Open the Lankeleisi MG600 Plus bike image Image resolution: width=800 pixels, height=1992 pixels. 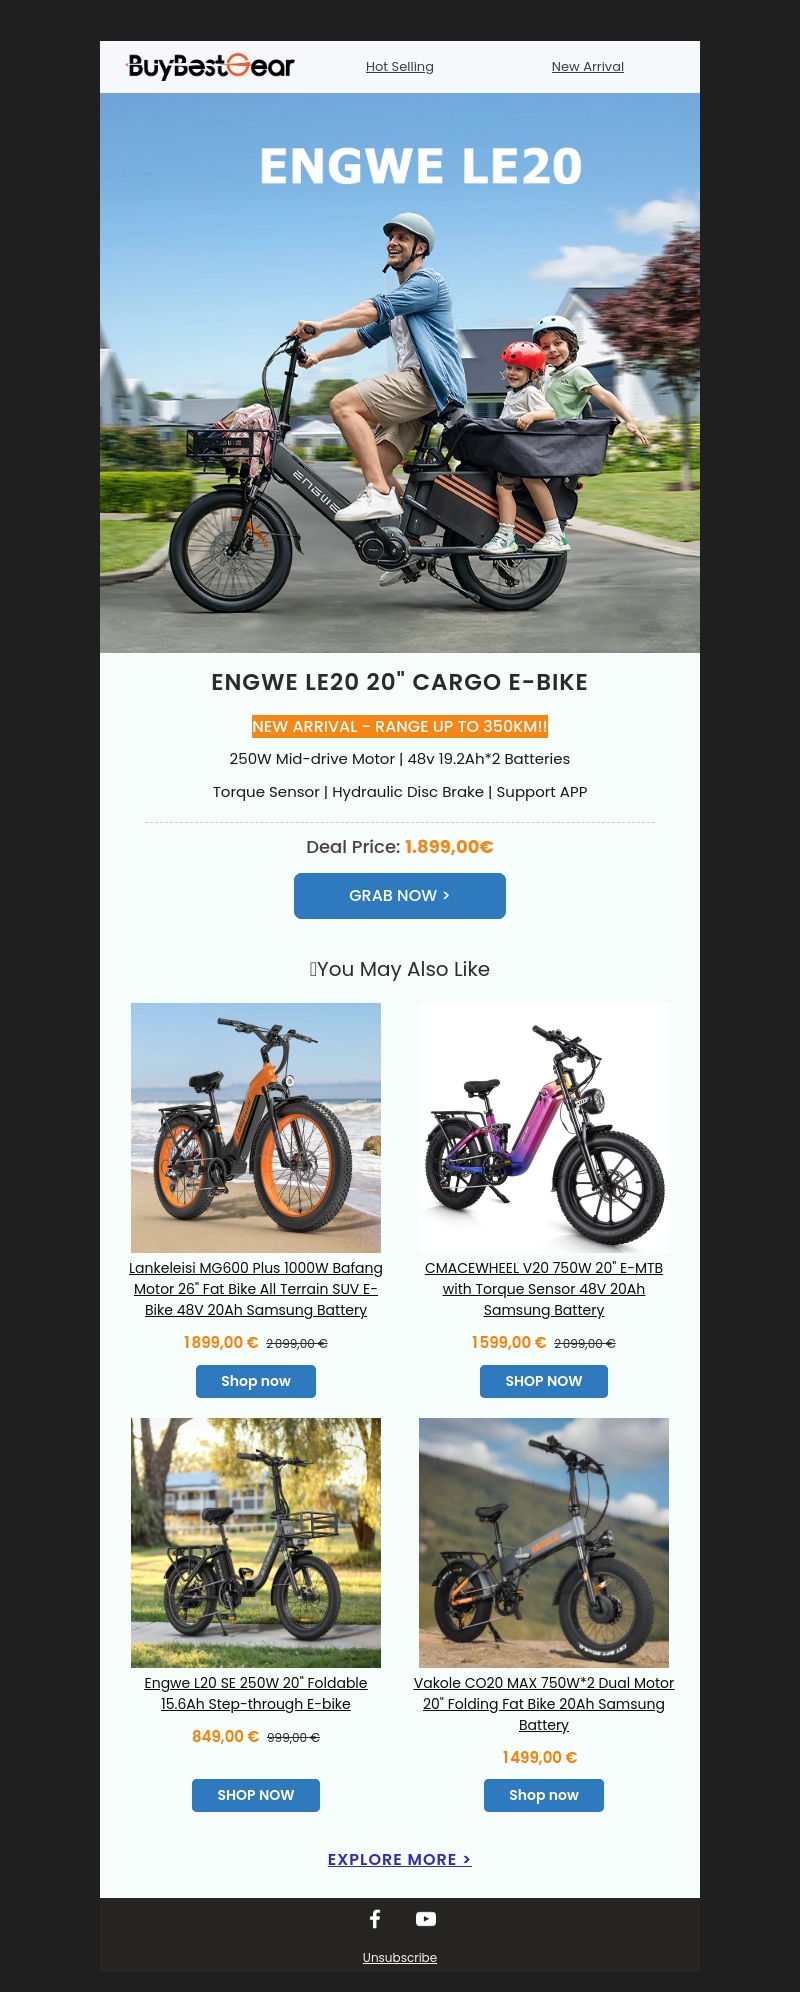click(x=256, y=1128)
